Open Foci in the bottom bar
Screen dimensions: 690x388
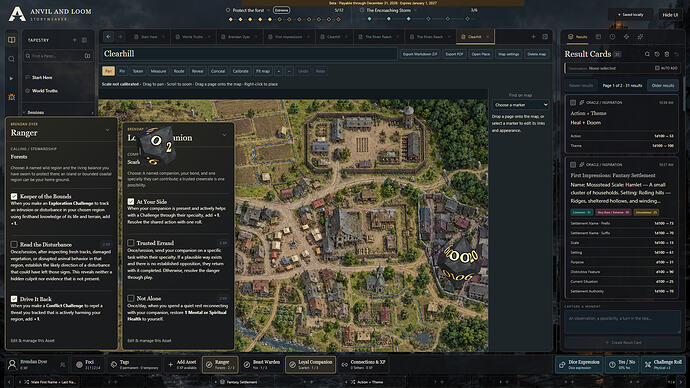click(x=87, y=364)
